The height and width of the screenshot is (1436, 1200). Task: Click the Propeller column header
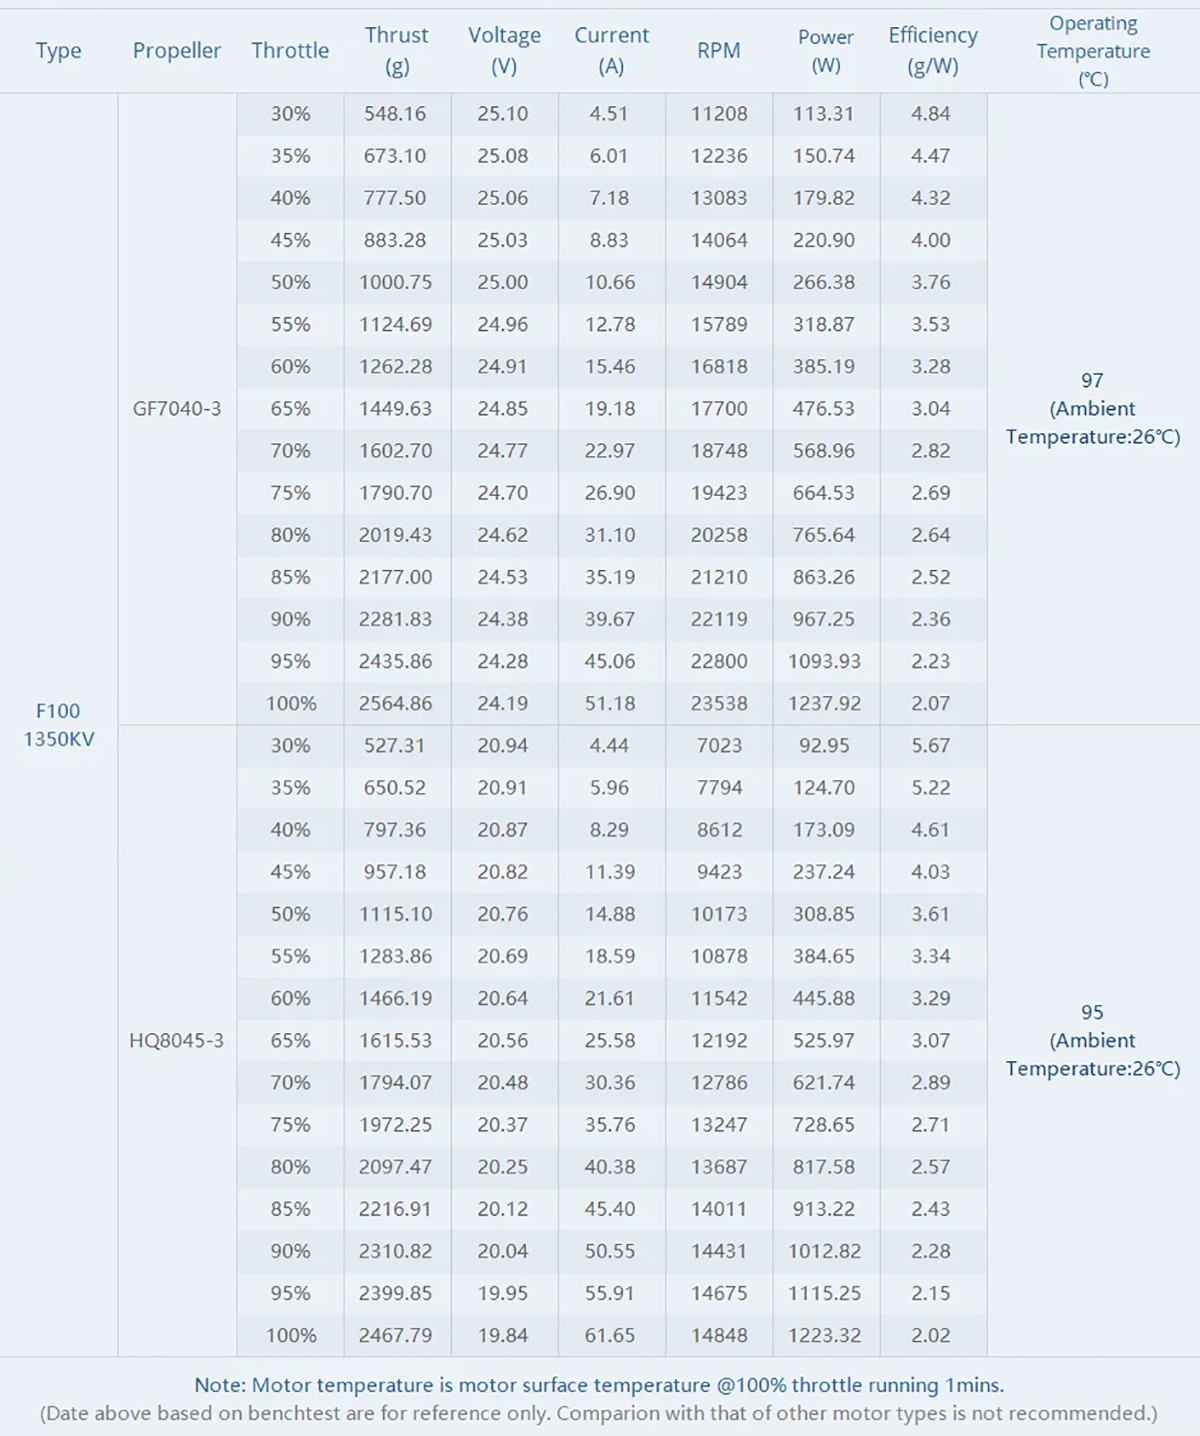pyautogui.click(x=177, y=50)
